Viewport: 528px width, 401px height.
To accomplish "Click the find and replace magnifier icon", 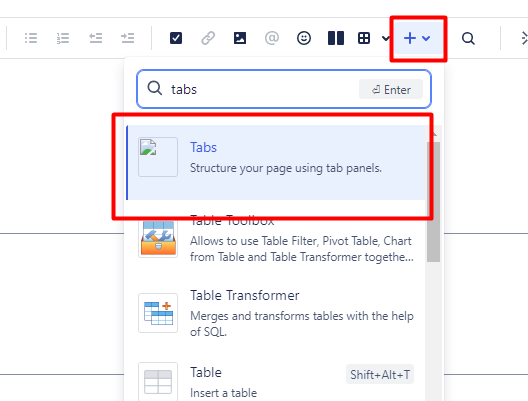I will coord(468,38).
